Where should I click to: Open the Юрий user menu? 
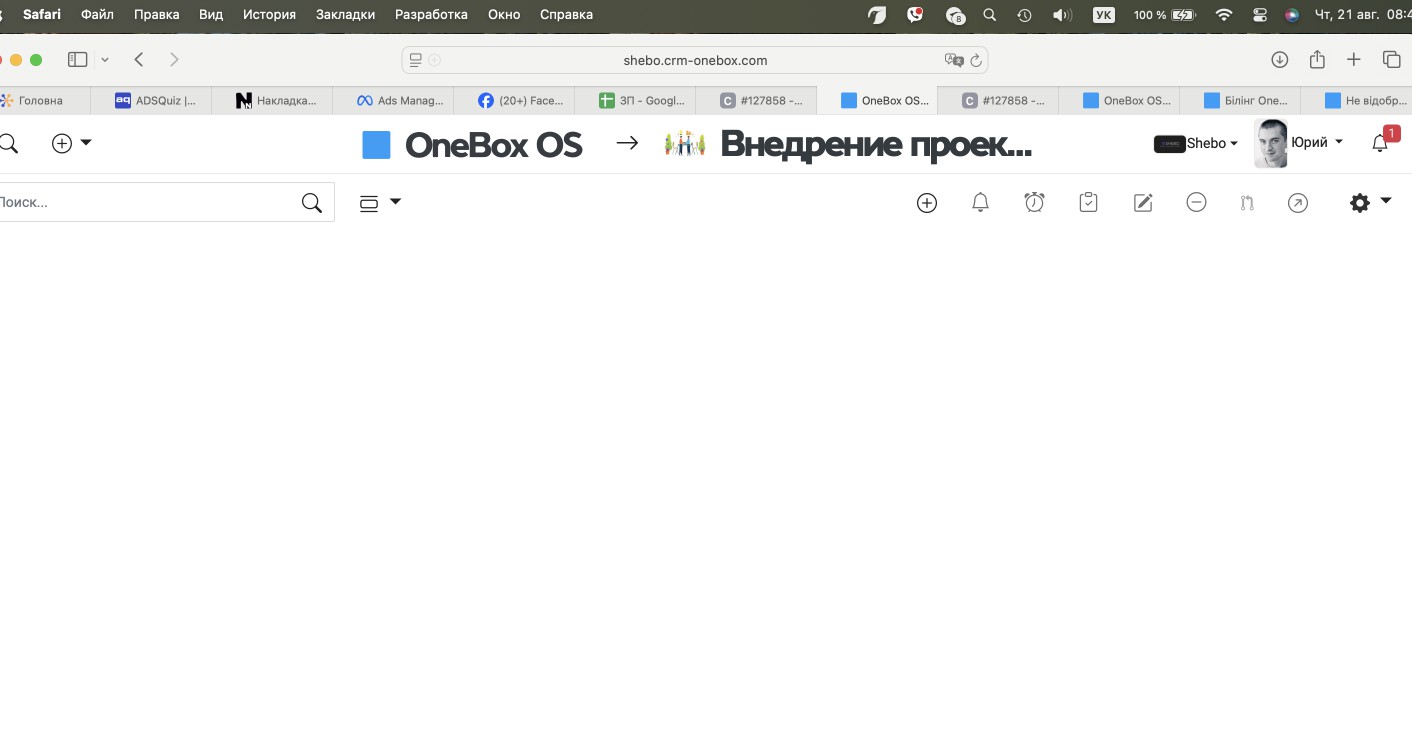tap(1317, 143)
